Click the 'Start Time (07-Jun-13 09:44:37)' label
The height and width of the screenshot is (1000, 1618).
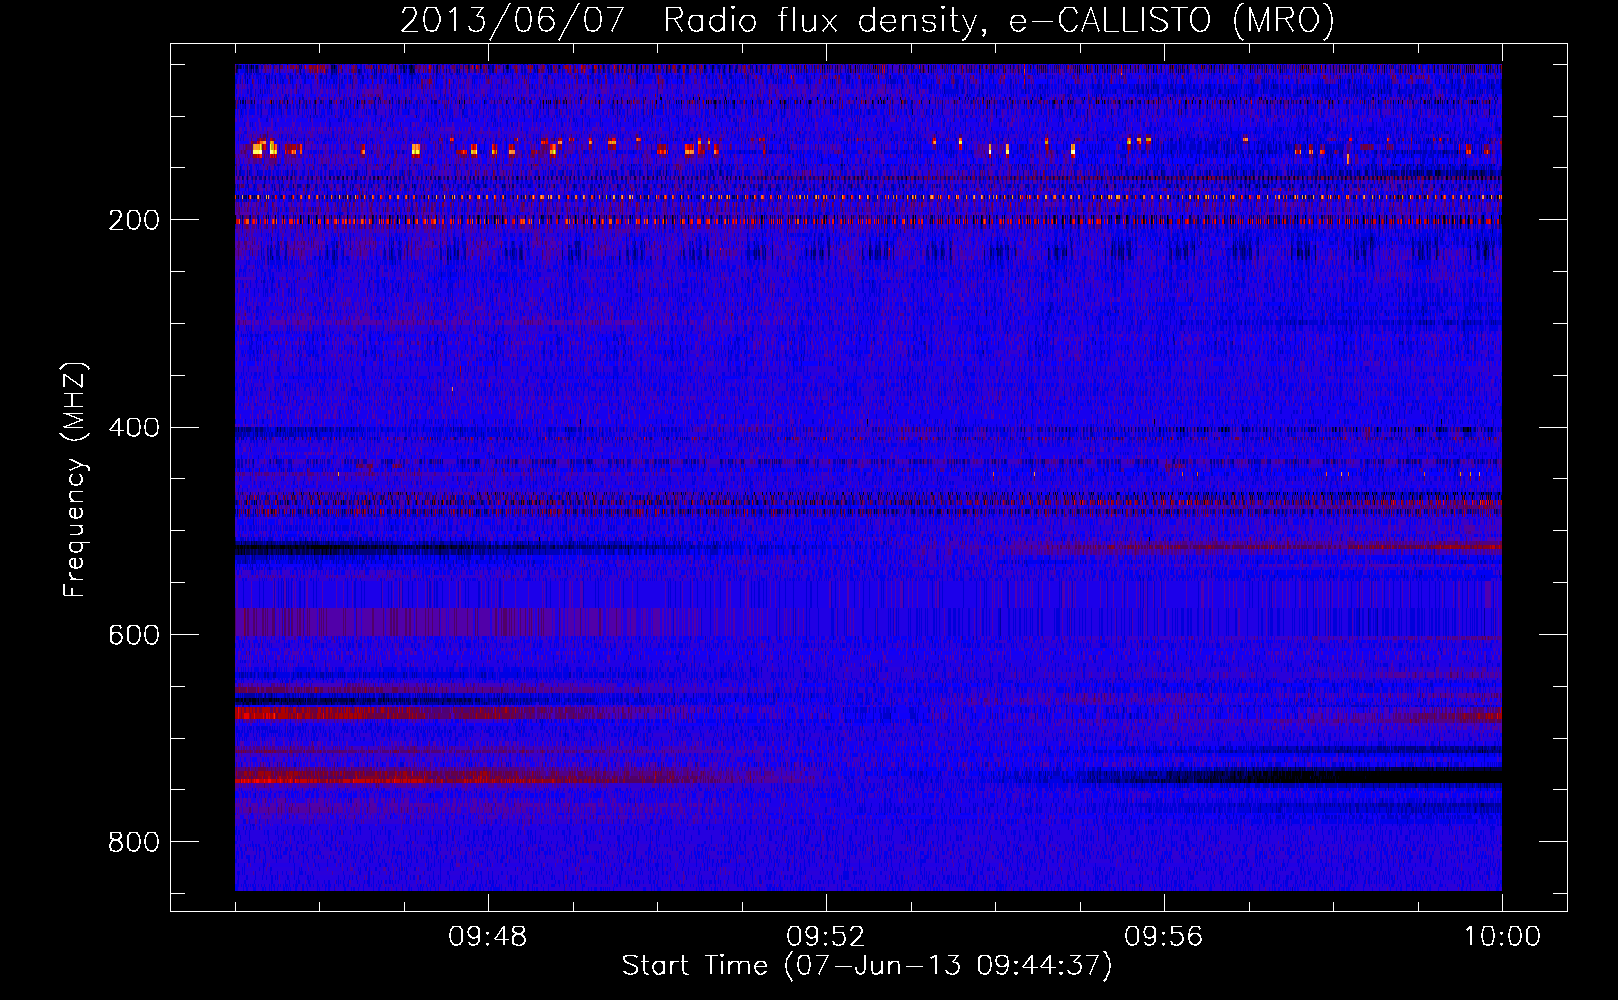(x=867, y=965)
